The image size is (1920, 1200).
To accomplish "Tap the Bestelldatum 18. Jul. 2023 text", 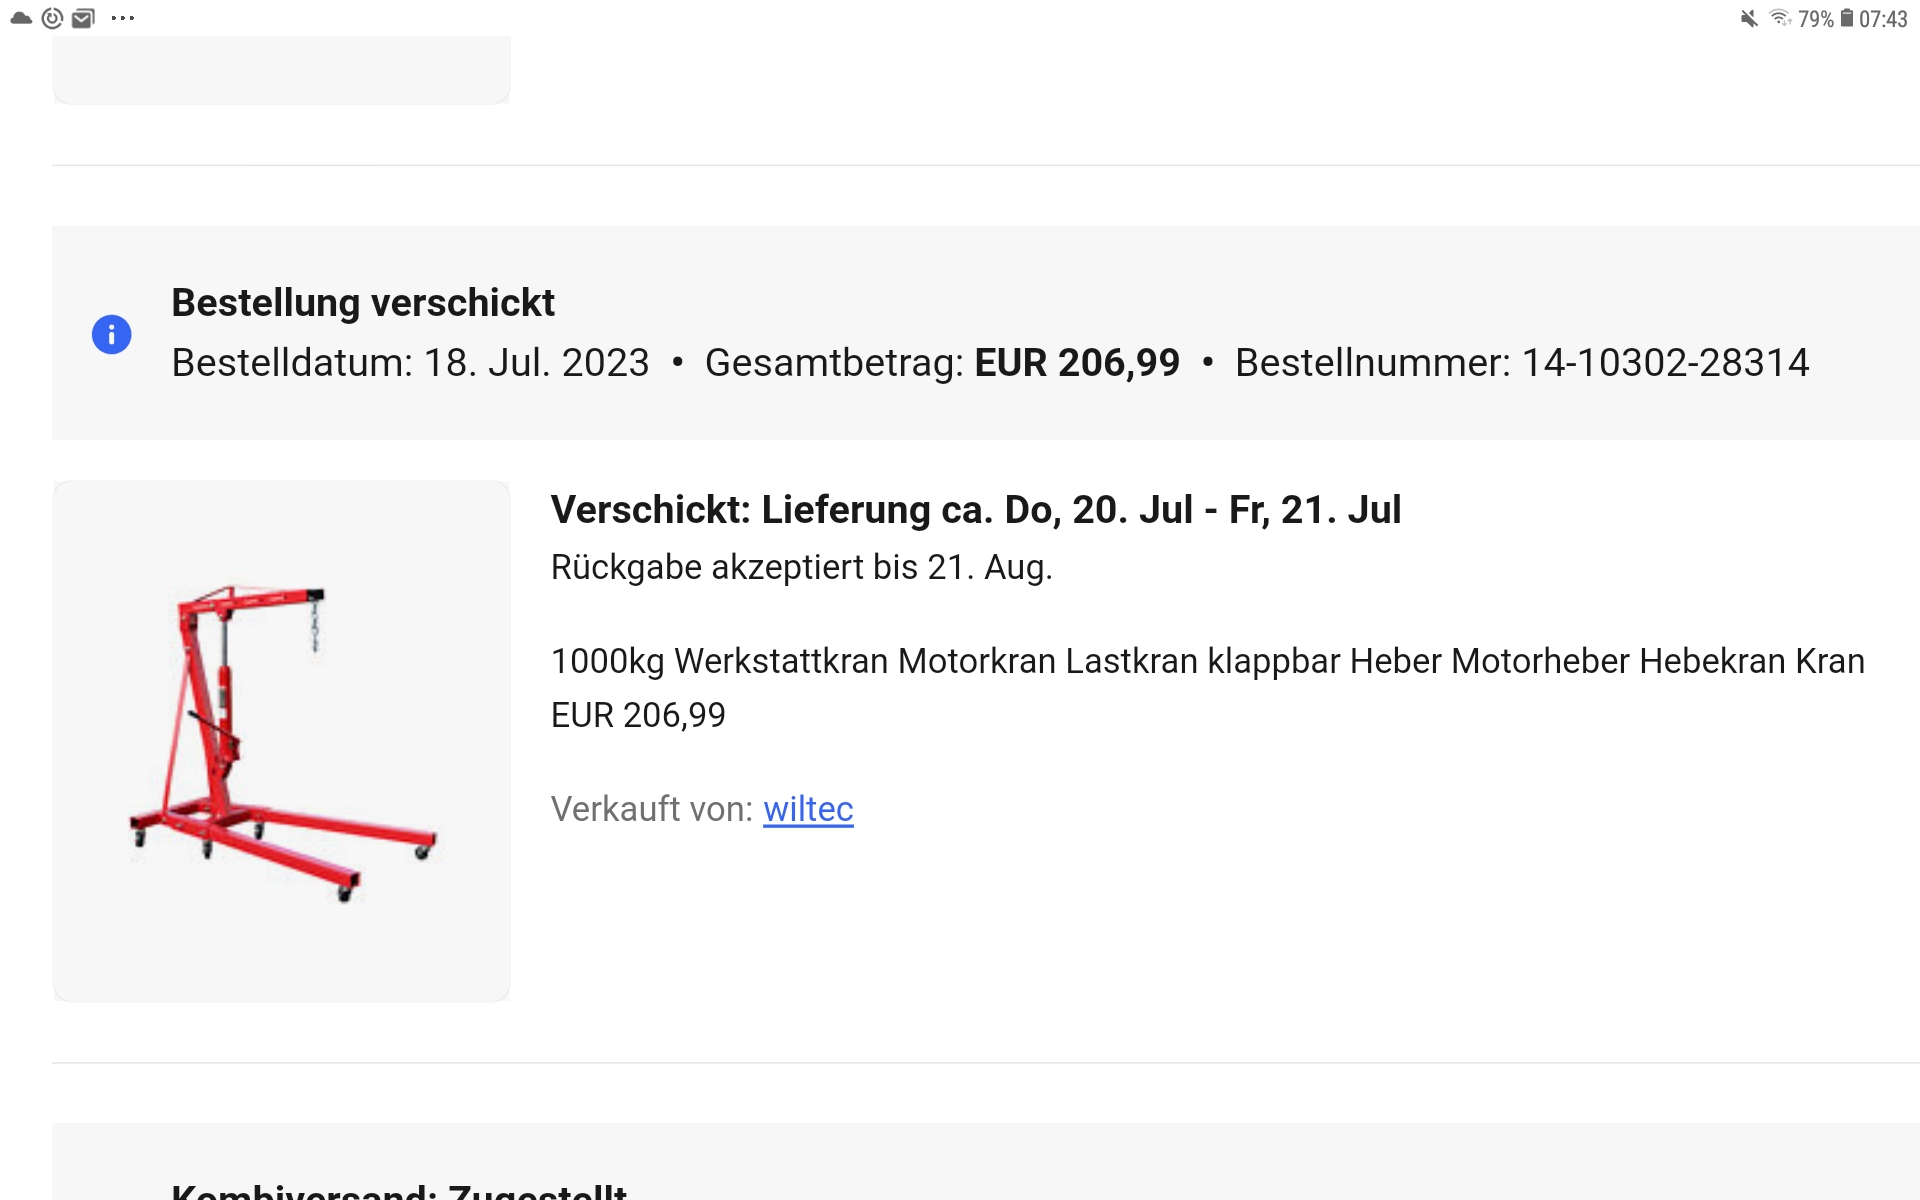I will click(x=410, y=362).
